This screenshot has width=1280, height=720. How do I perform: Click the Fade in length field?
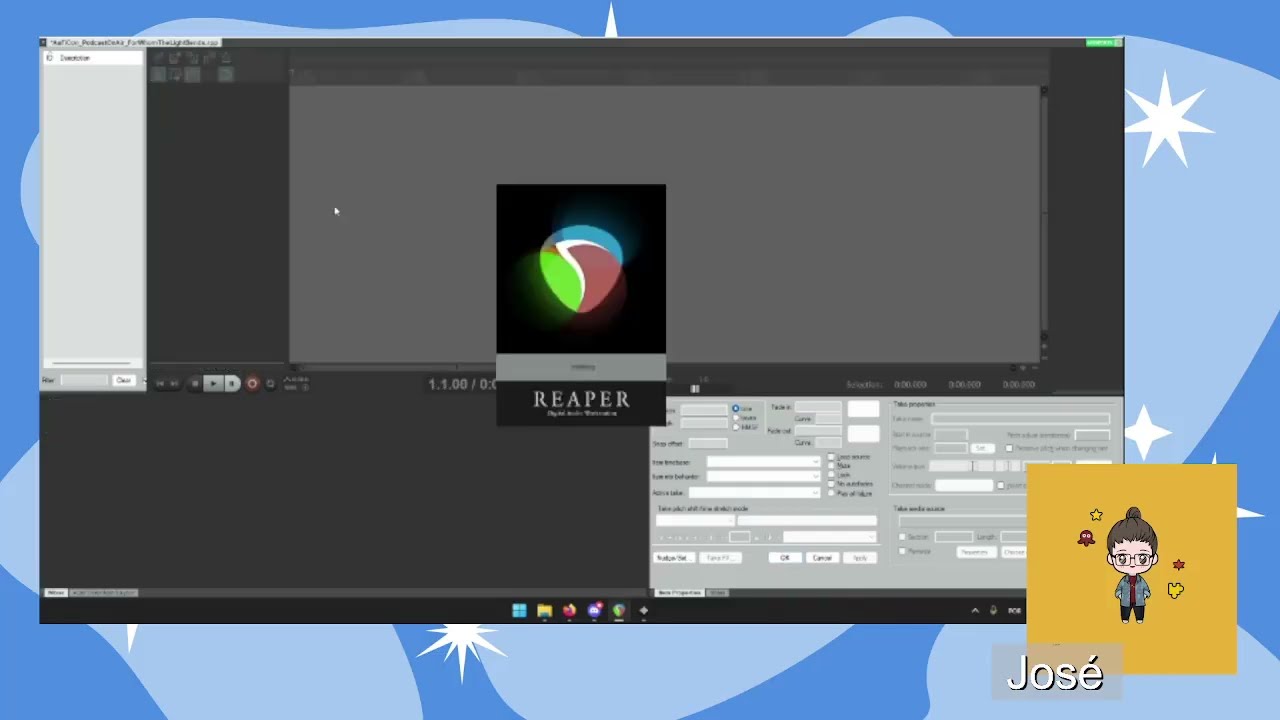tap(818, 408)
